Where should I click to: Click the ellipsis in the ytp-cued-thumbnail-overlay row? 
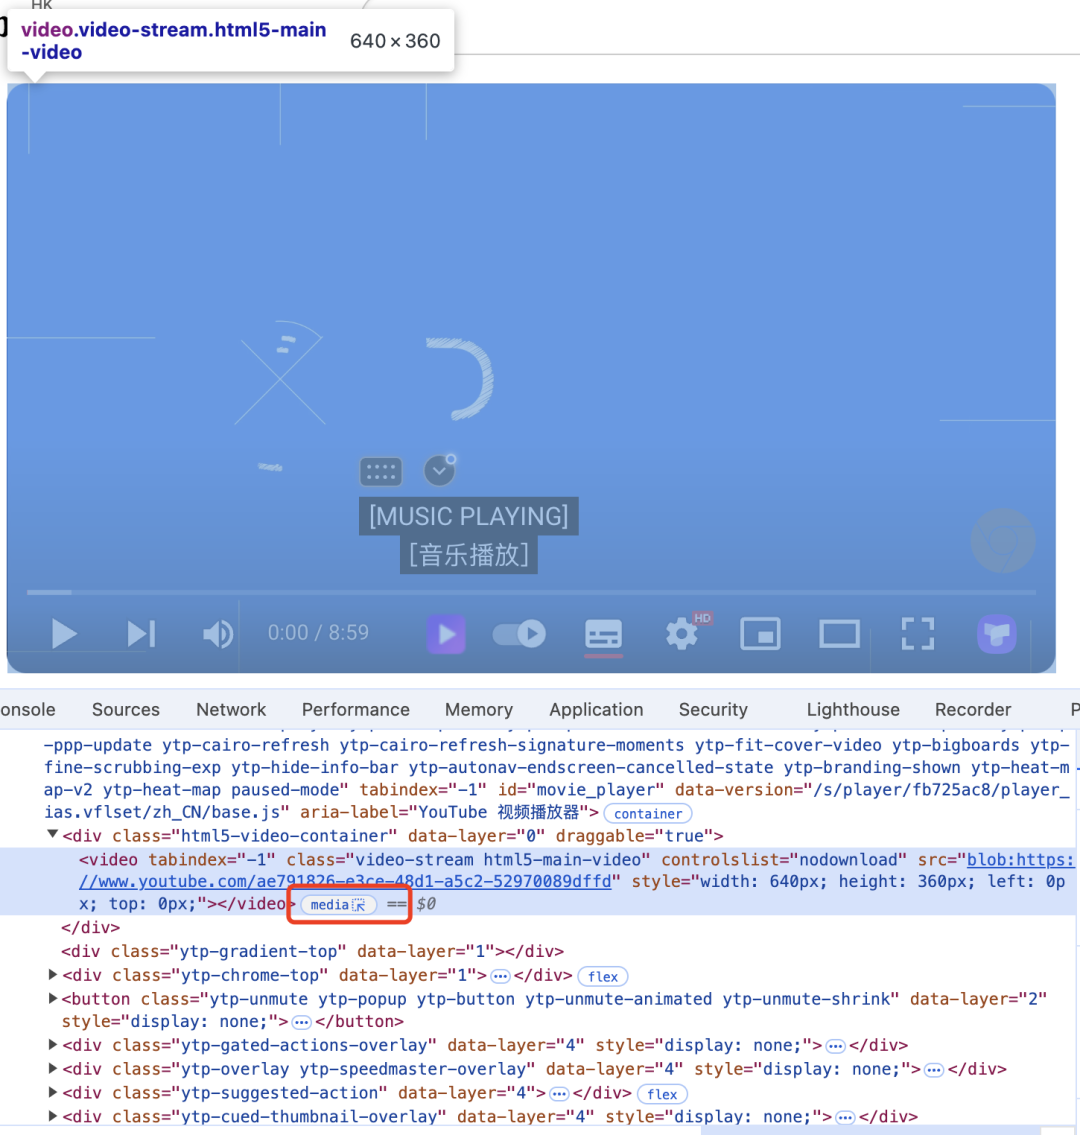pyautogui.click(x=845, y=1118)
